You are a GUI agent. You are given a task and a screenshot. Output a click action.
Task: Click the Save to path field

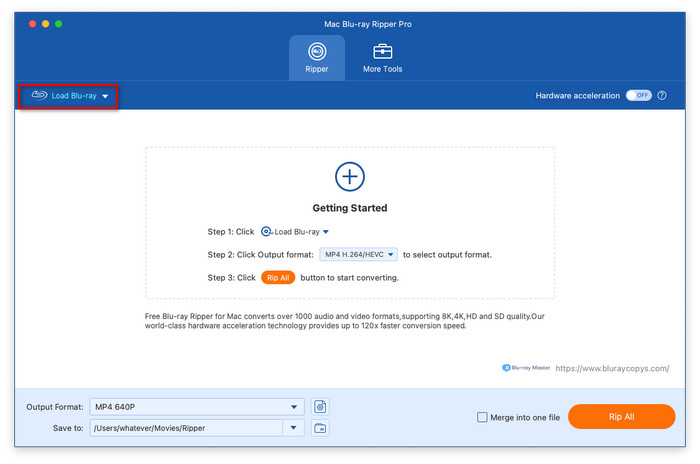[x=185, y=428]
